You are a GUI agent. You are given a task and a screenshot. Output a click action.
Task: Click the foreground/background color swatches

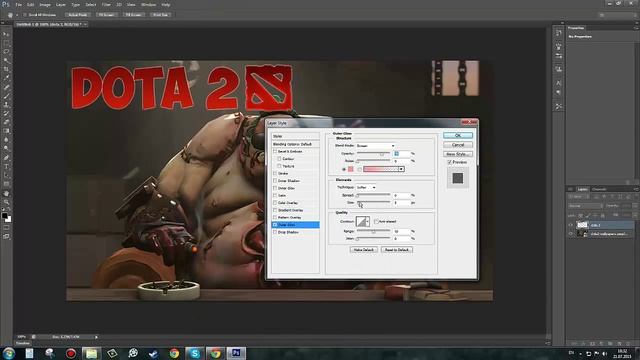tap(6, 217)
